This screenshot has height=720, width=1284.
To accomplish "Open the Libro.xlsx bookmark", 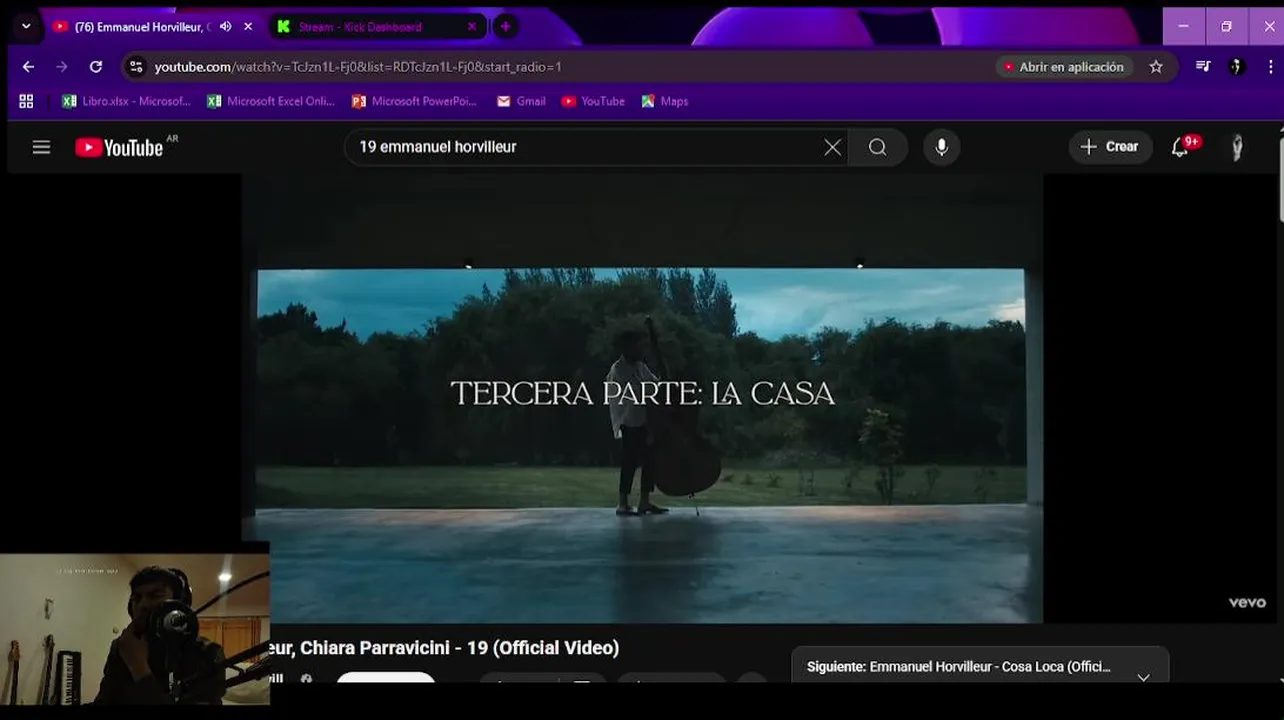I will tap(126, 101).
